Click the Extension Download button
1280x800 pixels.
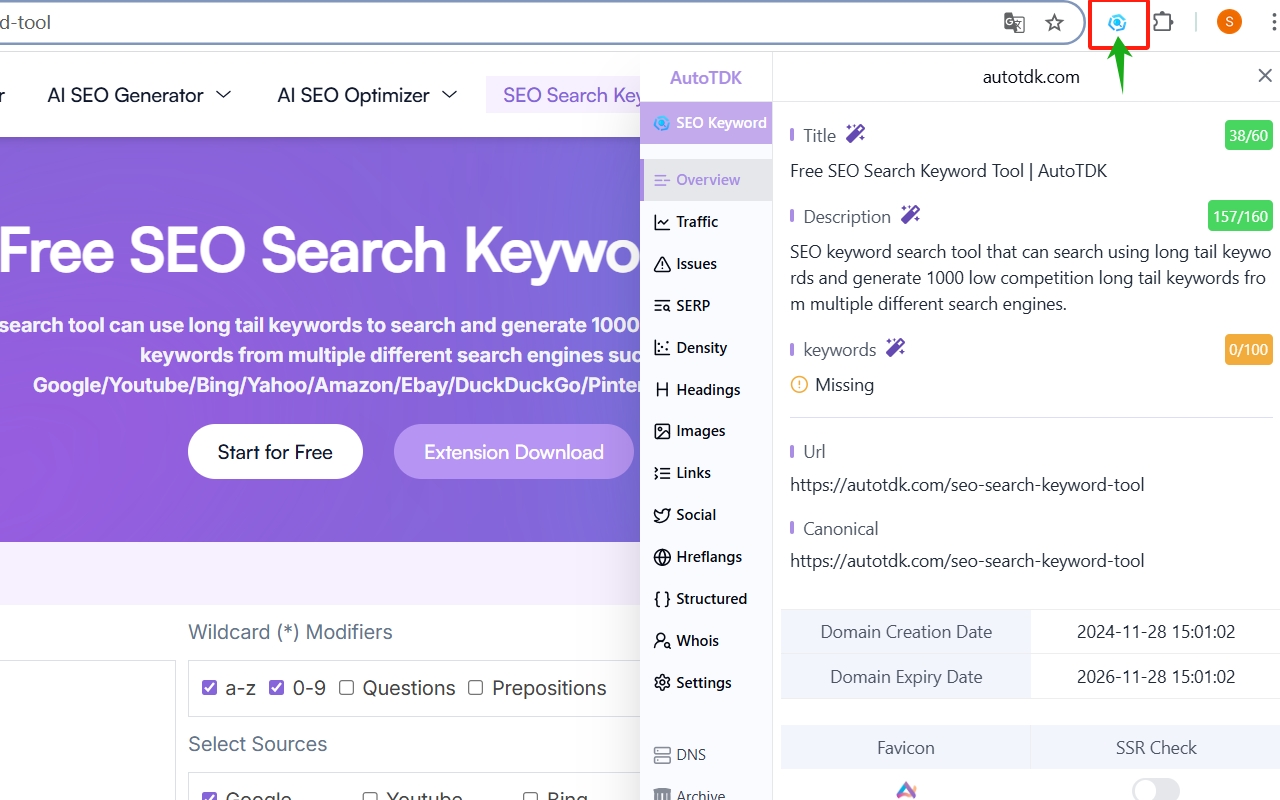click(x=513, y=451)
